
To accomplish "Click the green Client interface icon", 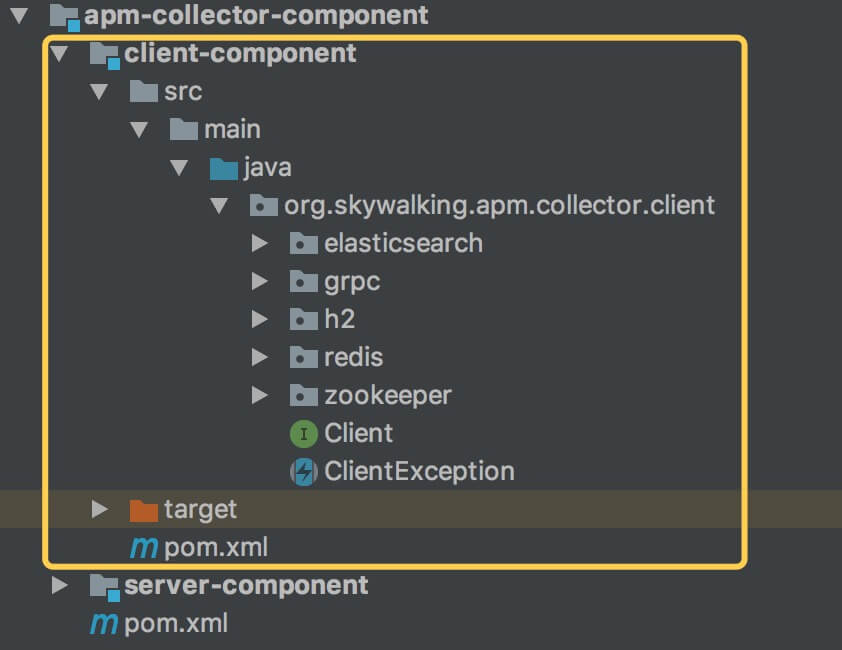I will (304, 434).
